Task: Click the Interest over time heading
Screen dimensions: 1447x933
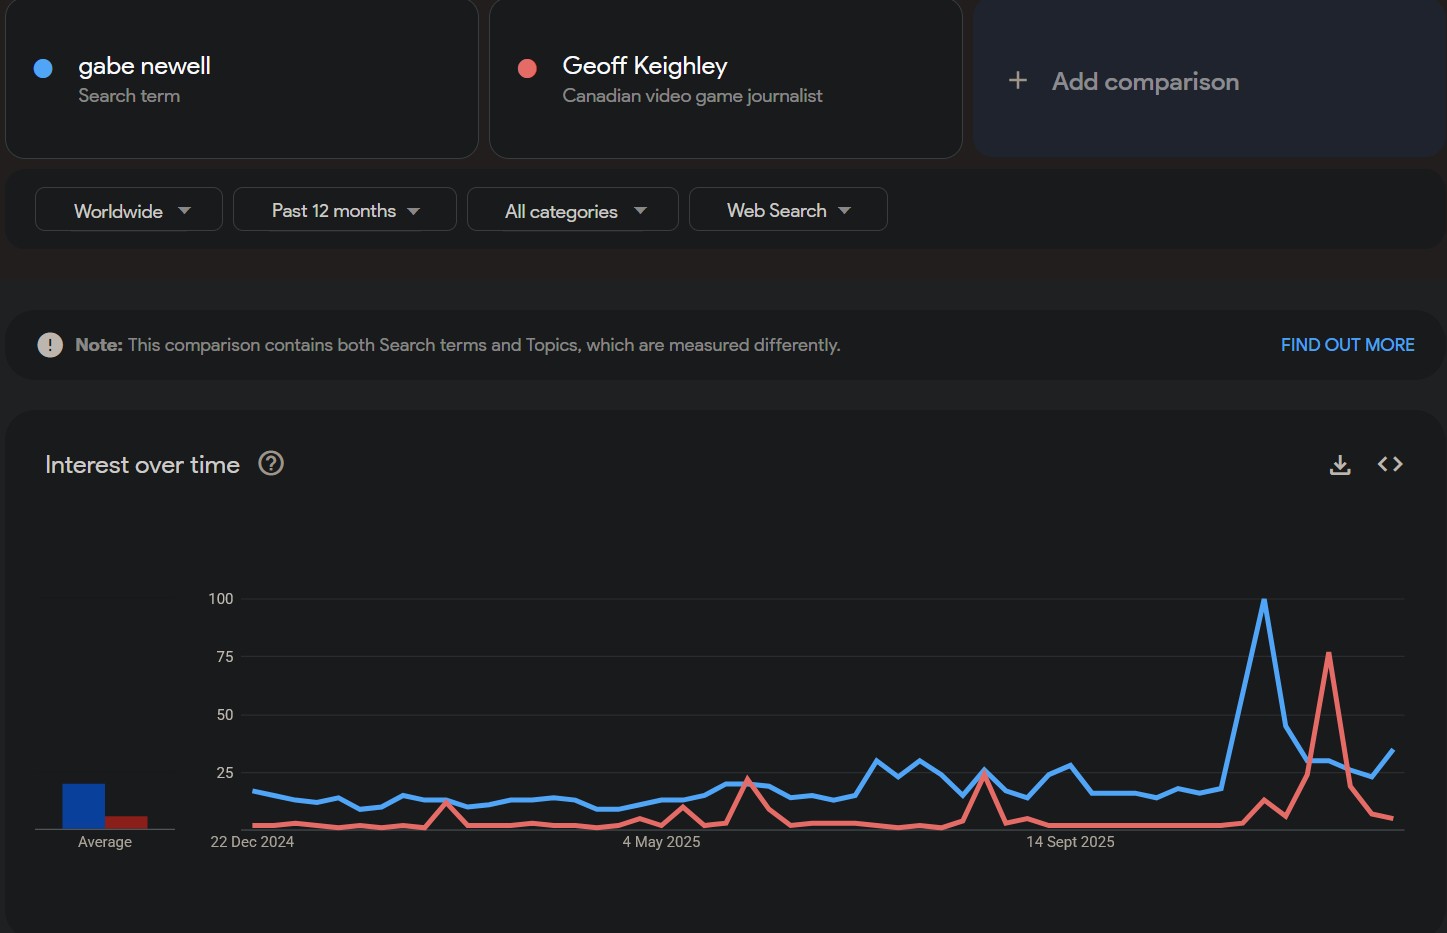Action: click(x=142, y=465)
